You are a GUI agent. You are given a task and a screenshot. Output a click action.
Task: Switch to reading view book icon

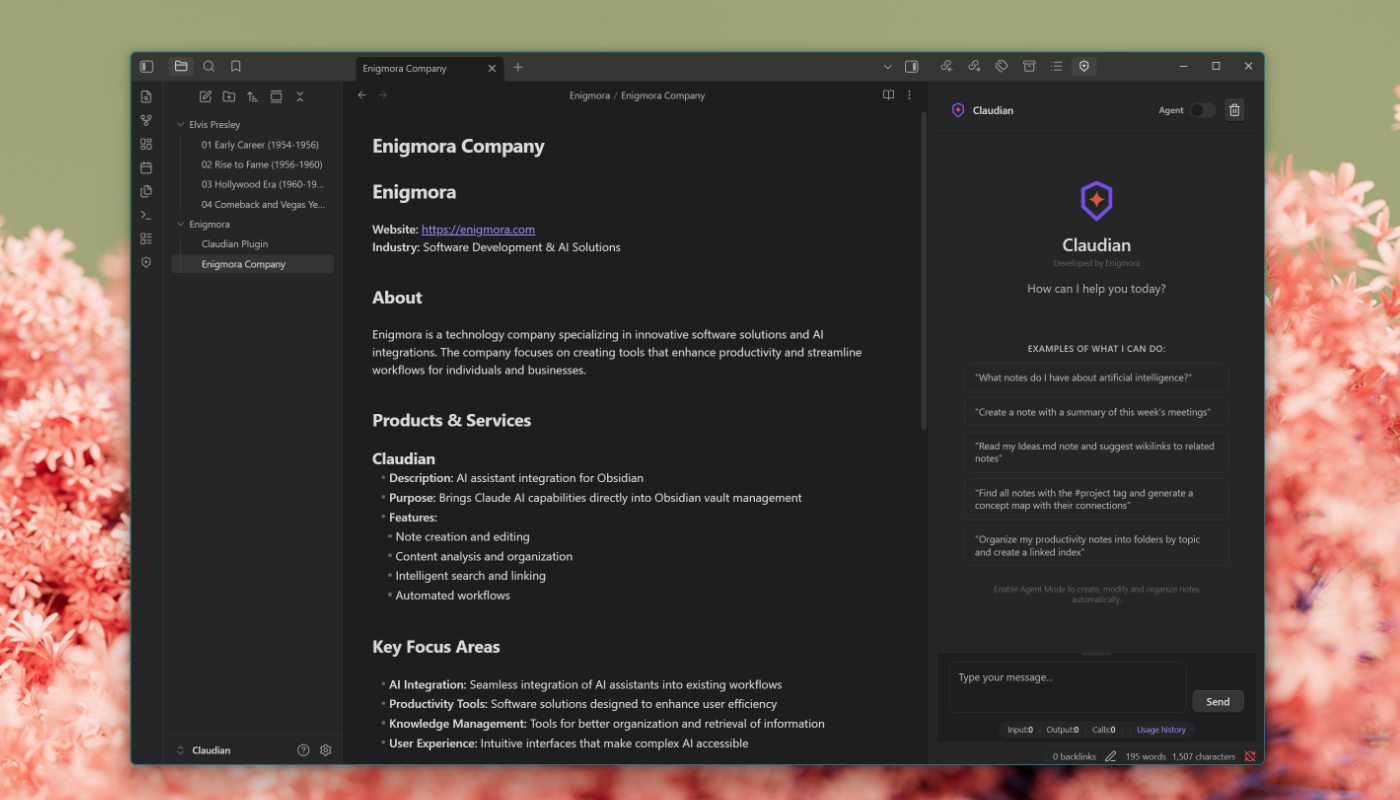(888, 95)
